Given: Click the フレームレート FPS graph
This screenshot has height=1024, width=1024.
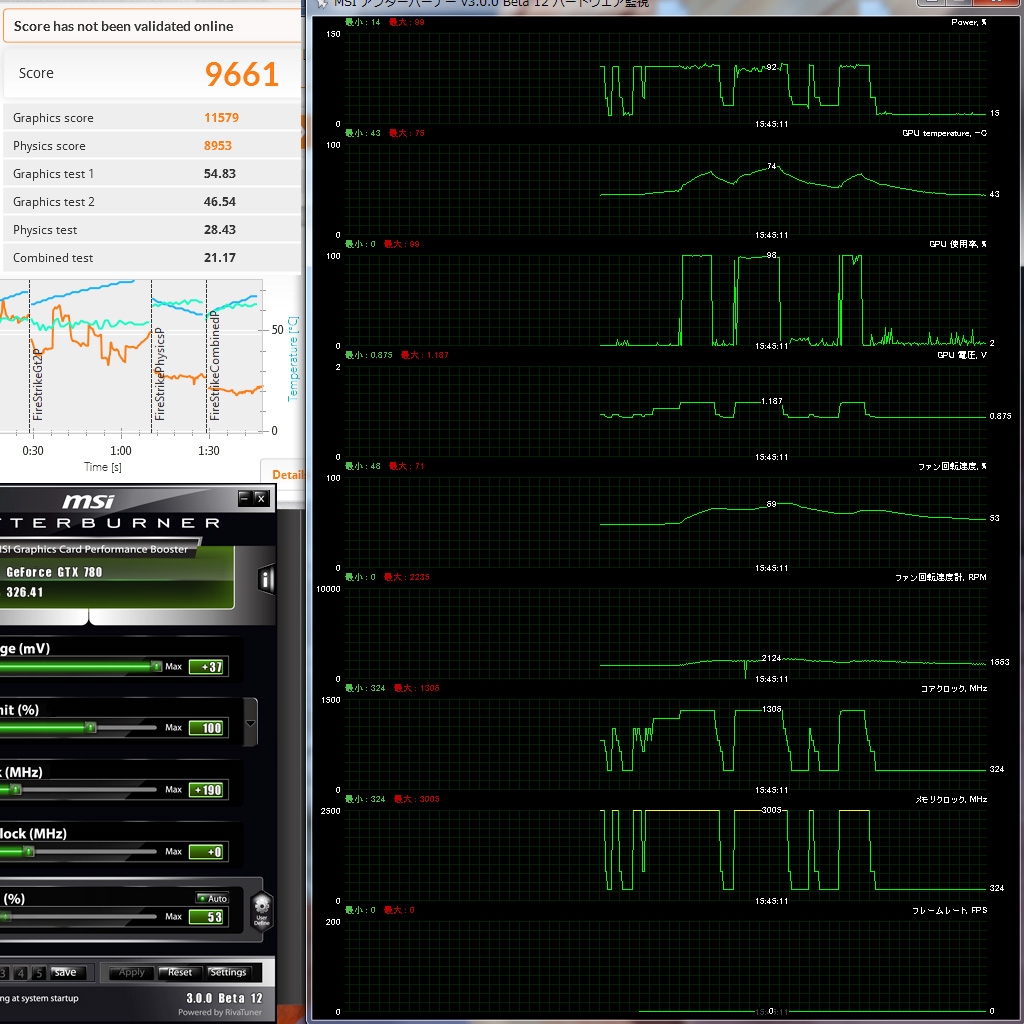Looking at the screenshot, I should tap(665, 967).
